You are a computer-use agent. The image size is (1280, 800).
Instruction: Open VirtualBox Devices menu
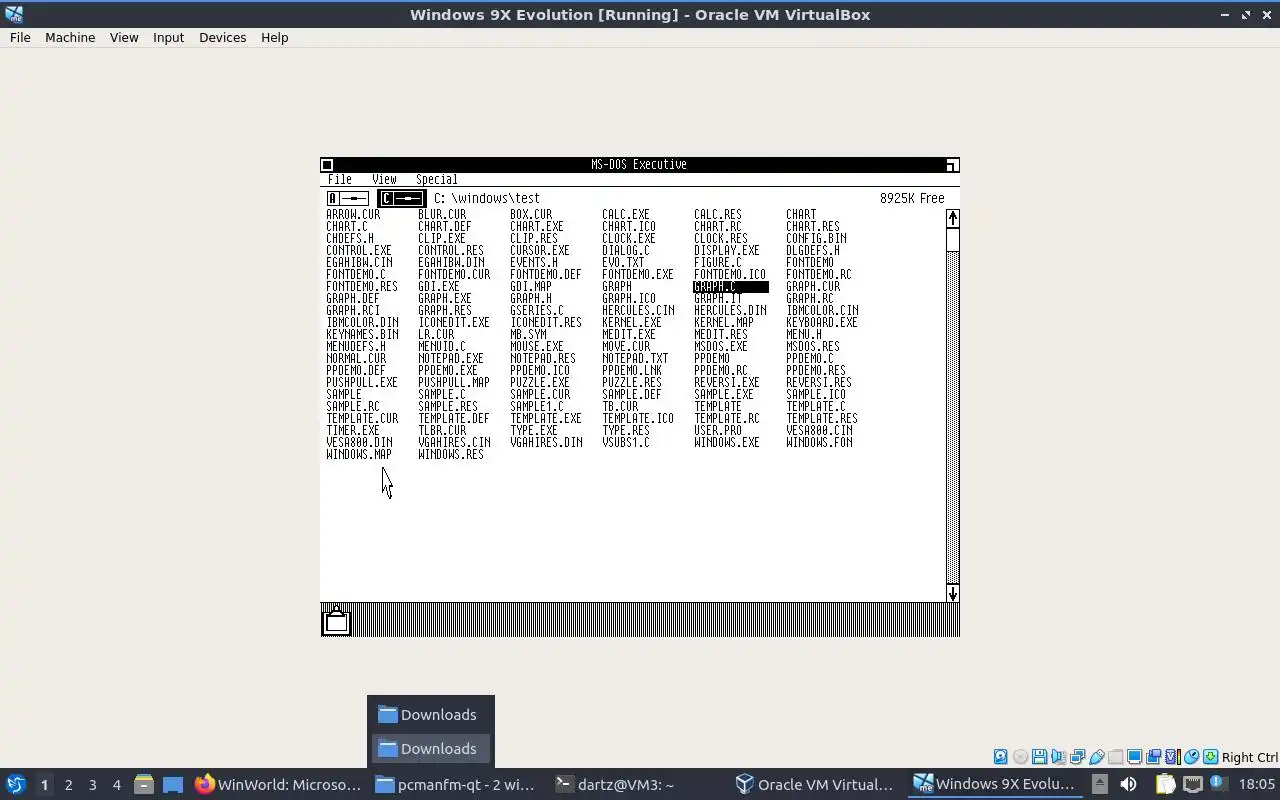pyautogui.click(x=222, y=37)
